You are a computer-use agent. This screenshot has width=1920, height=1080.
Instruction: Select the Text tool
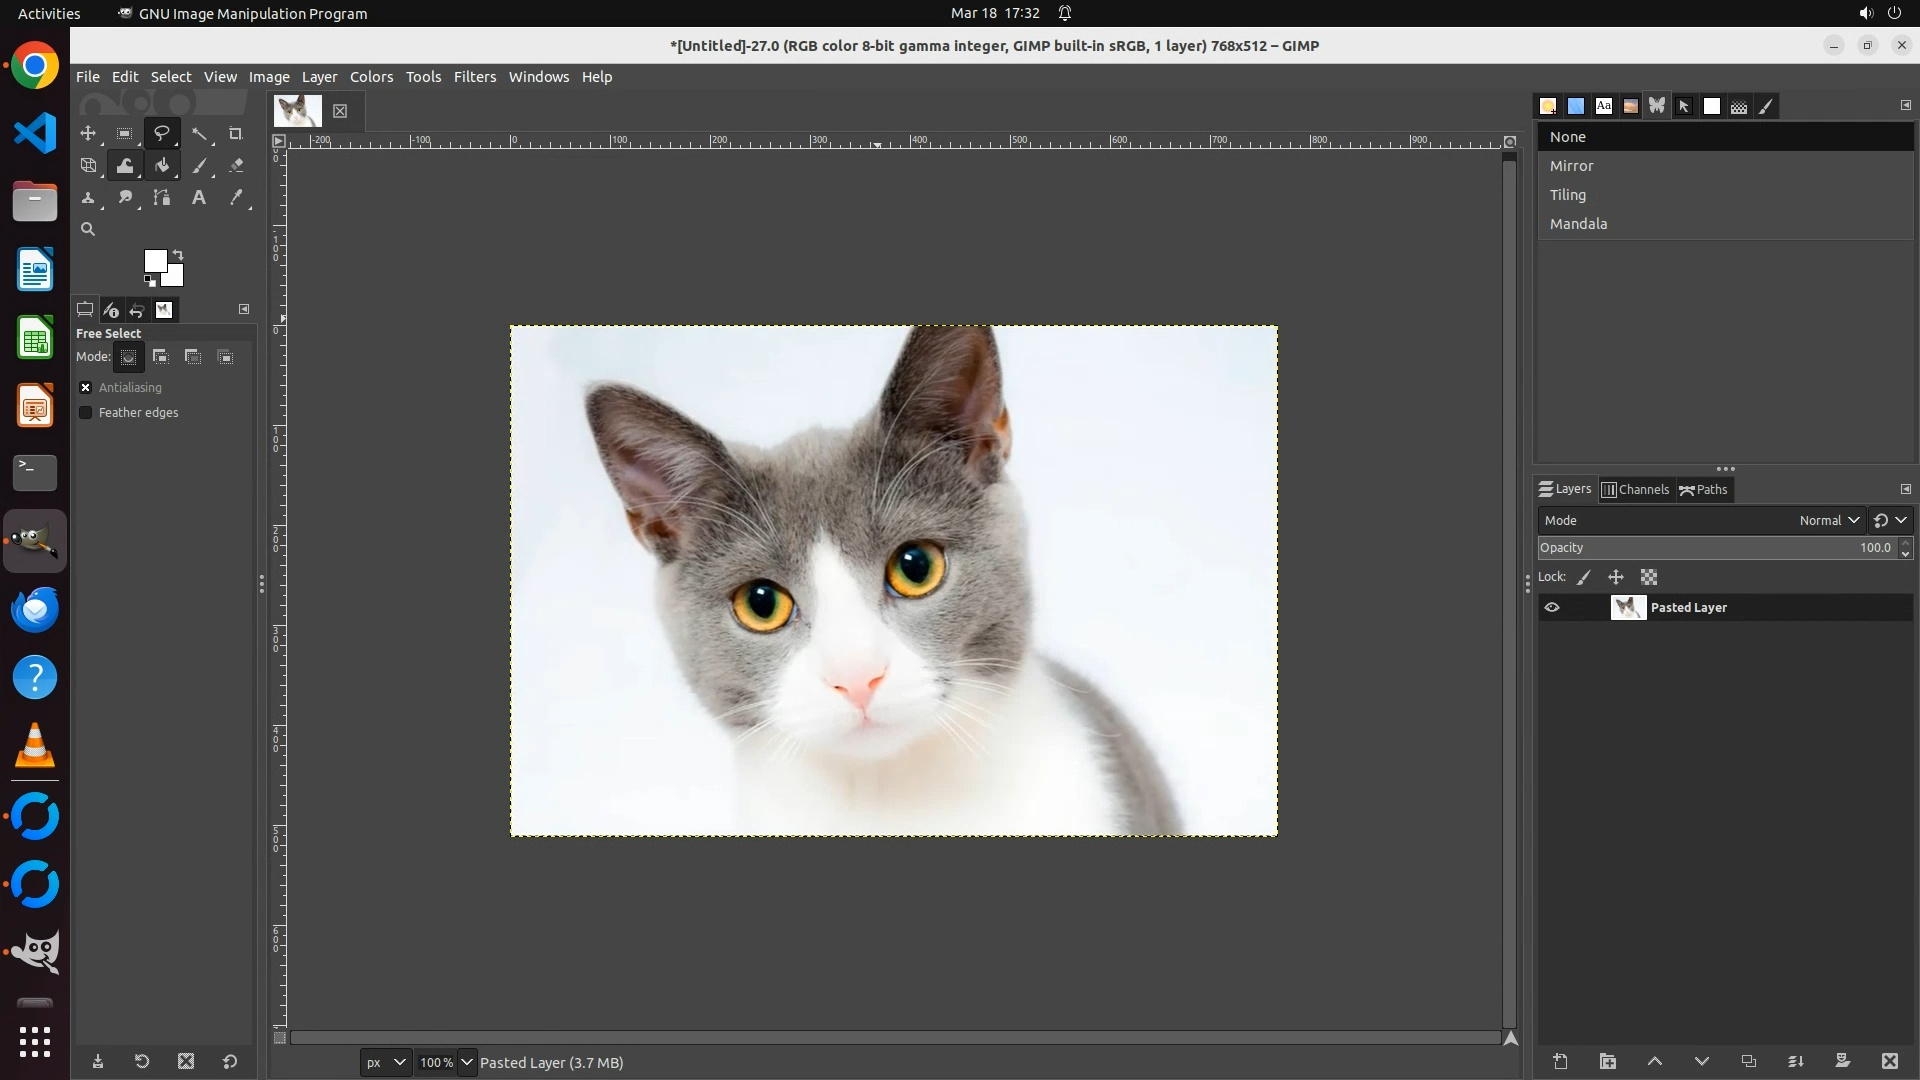pyautogui.click(x=199, y=198)
